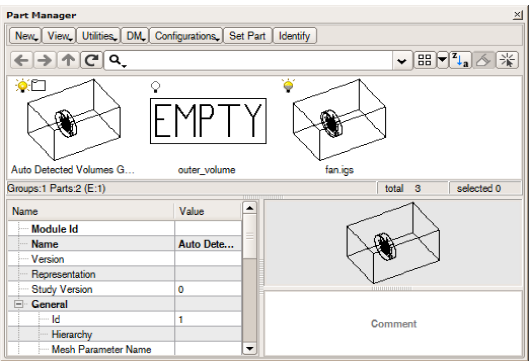Click the 'Groups:1 Parts:2 (E:1)' status text
Viewport: 531px width, 361px height.
pyautogui.click(x=56, y=188)
